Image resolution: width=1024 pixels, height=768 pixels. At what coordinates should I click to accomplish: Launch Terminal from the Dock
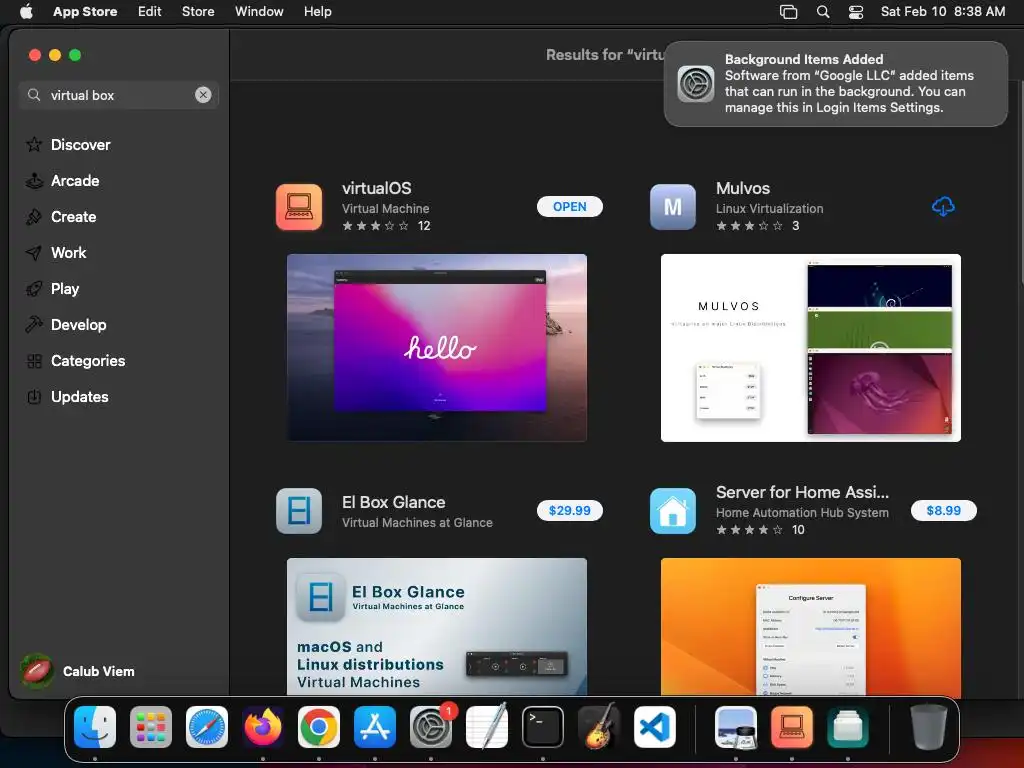click(543, 727)
